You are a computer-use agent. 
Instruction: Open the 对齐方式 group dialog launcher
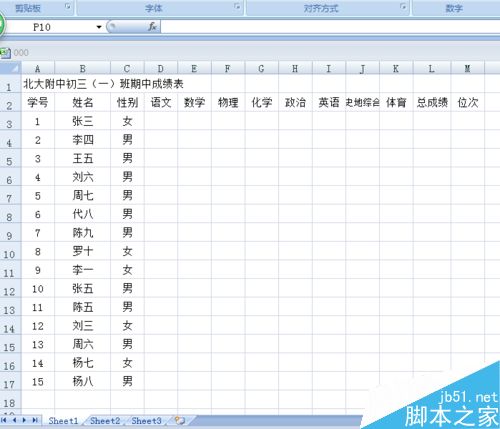[x=403, y=6]
